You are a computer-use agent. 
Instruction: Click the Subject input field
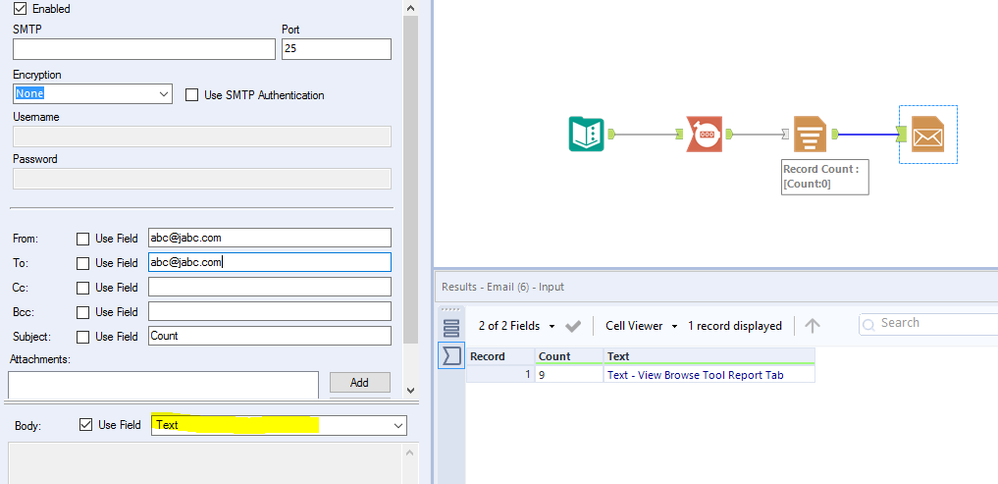pyautogui.click(x=269, y=336)
